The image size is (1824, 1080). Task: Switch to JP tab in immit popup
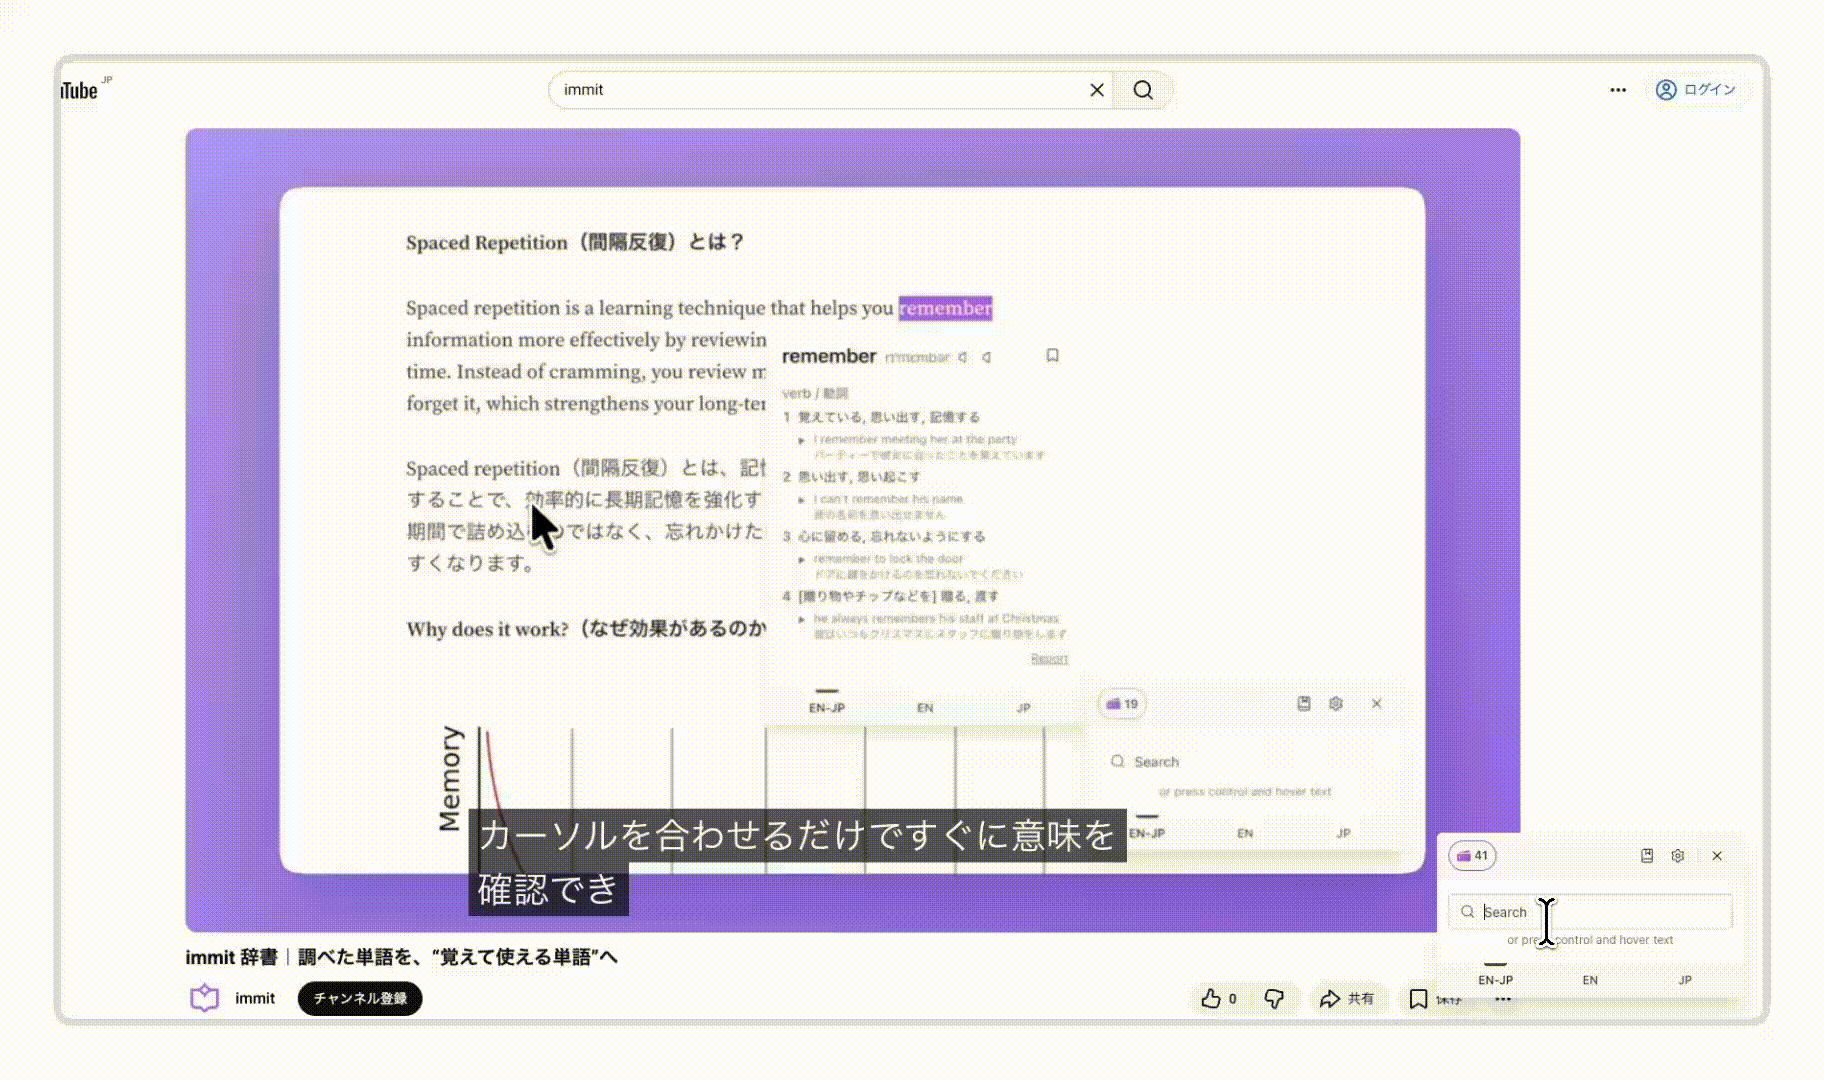(x=1685, y=980)
